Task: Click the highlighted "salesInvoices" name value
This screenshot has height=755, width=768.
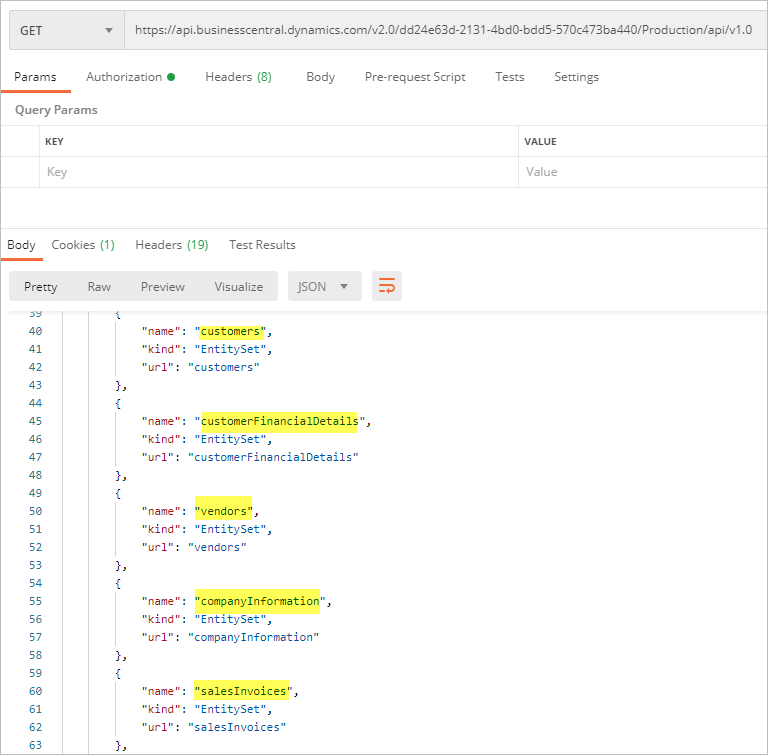Action: tap(243, 691)
